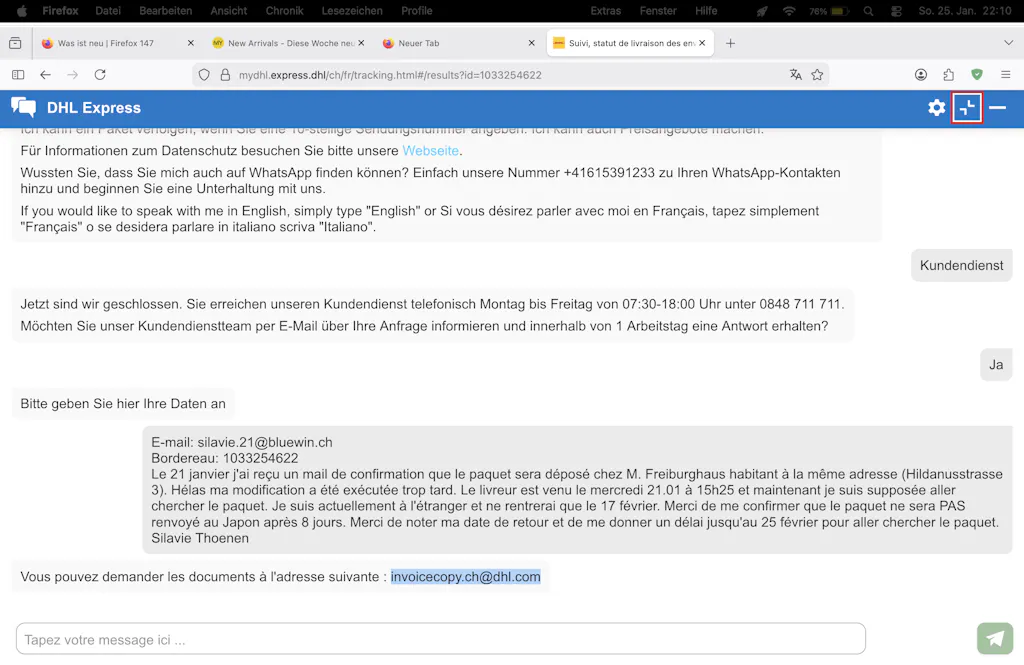Send the message with the paper-plane button
This screenshot has height=665, width=1024.
click(995, 638)
